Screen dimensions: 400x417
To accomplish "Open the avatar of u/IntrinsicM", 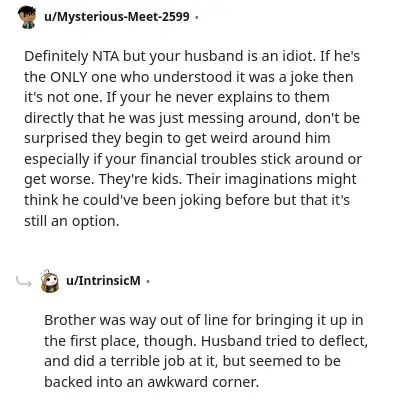I will pos(49,281).
